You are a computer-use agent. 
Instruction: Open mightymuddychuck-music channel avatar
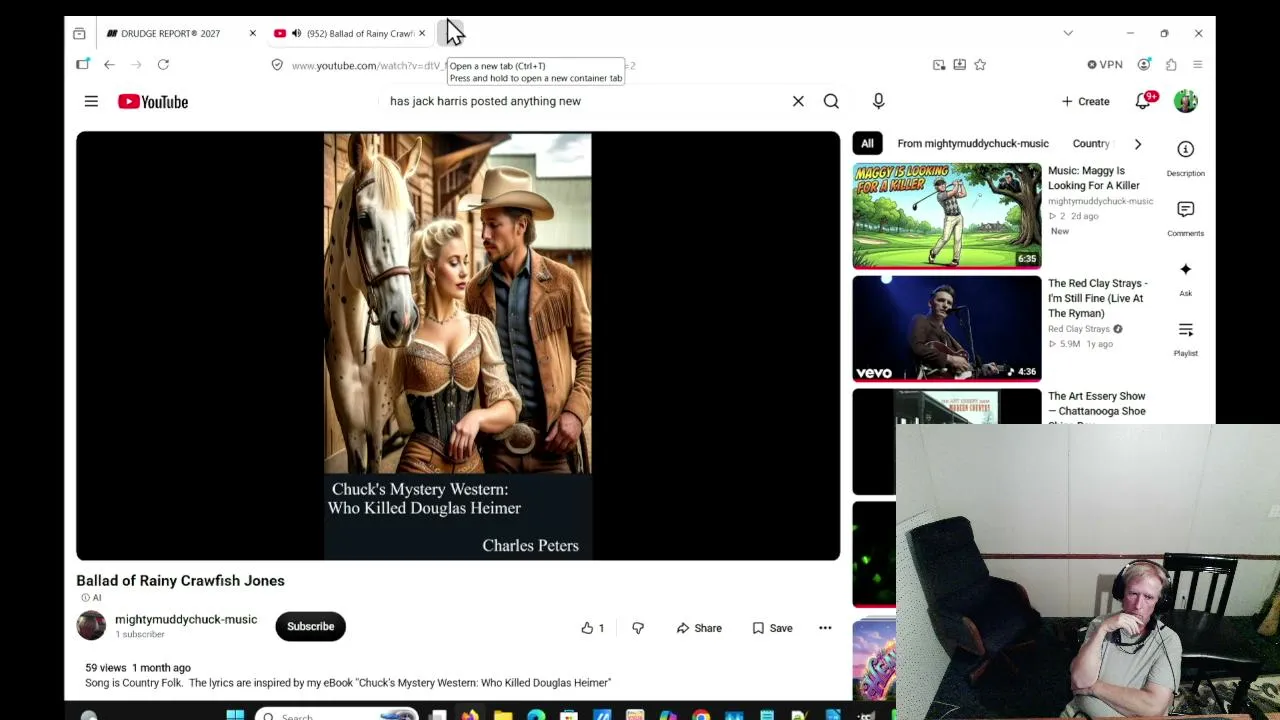click(91, 625)
